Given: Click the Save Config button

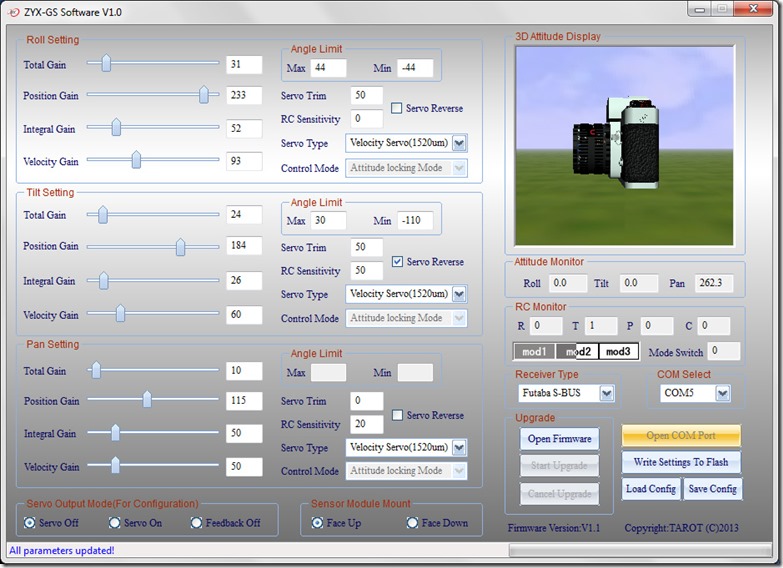Looking at the screenshot, I should [x=713, y=489].
